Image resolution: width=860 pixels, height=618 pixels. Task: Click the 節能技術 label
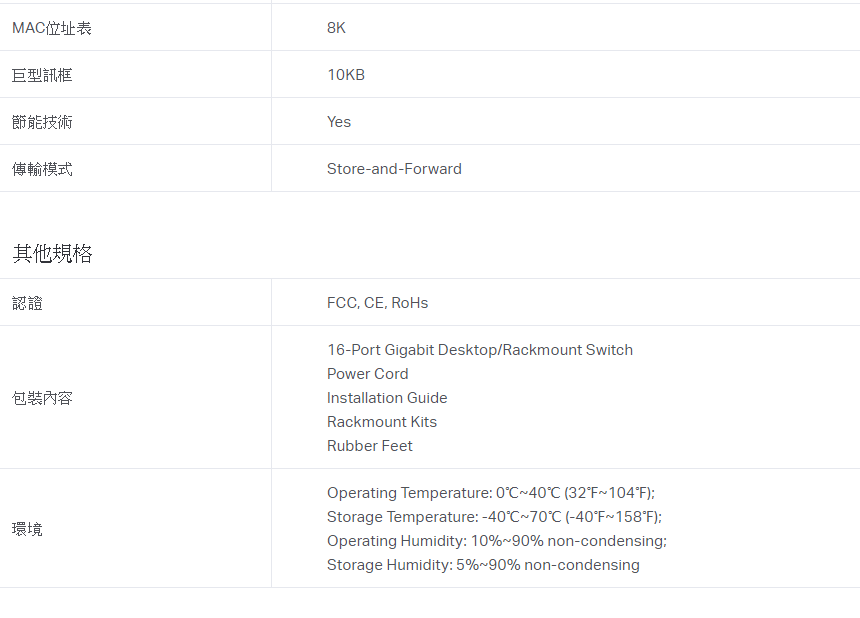(42, 122)
